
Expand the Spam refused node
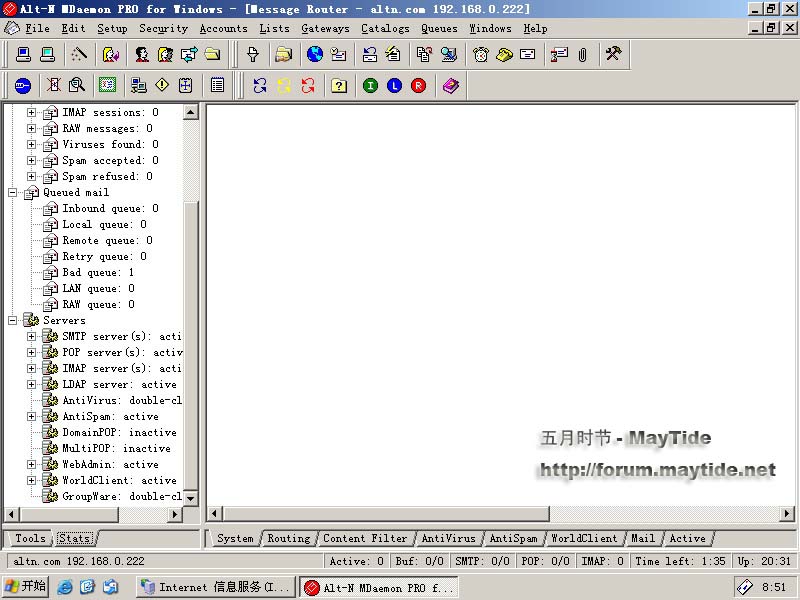pyautogui.click(x=31, y=176)
